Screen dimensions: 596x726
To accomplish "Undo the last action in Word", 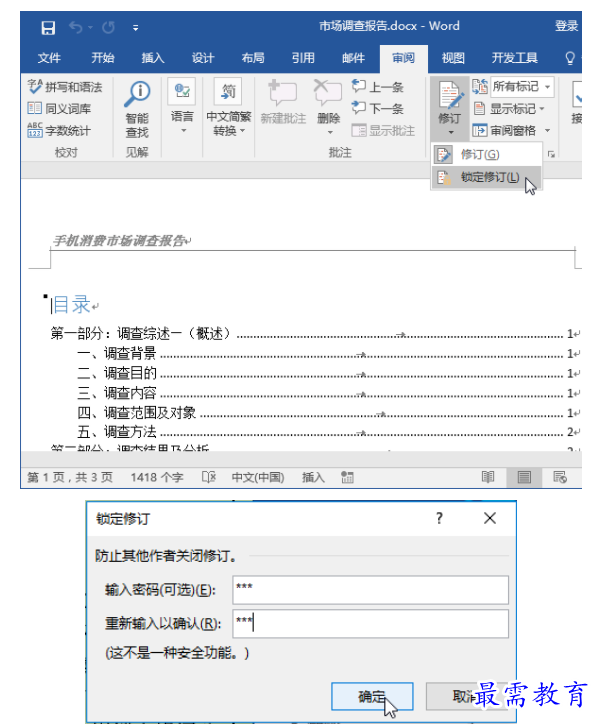I will 75,28.
